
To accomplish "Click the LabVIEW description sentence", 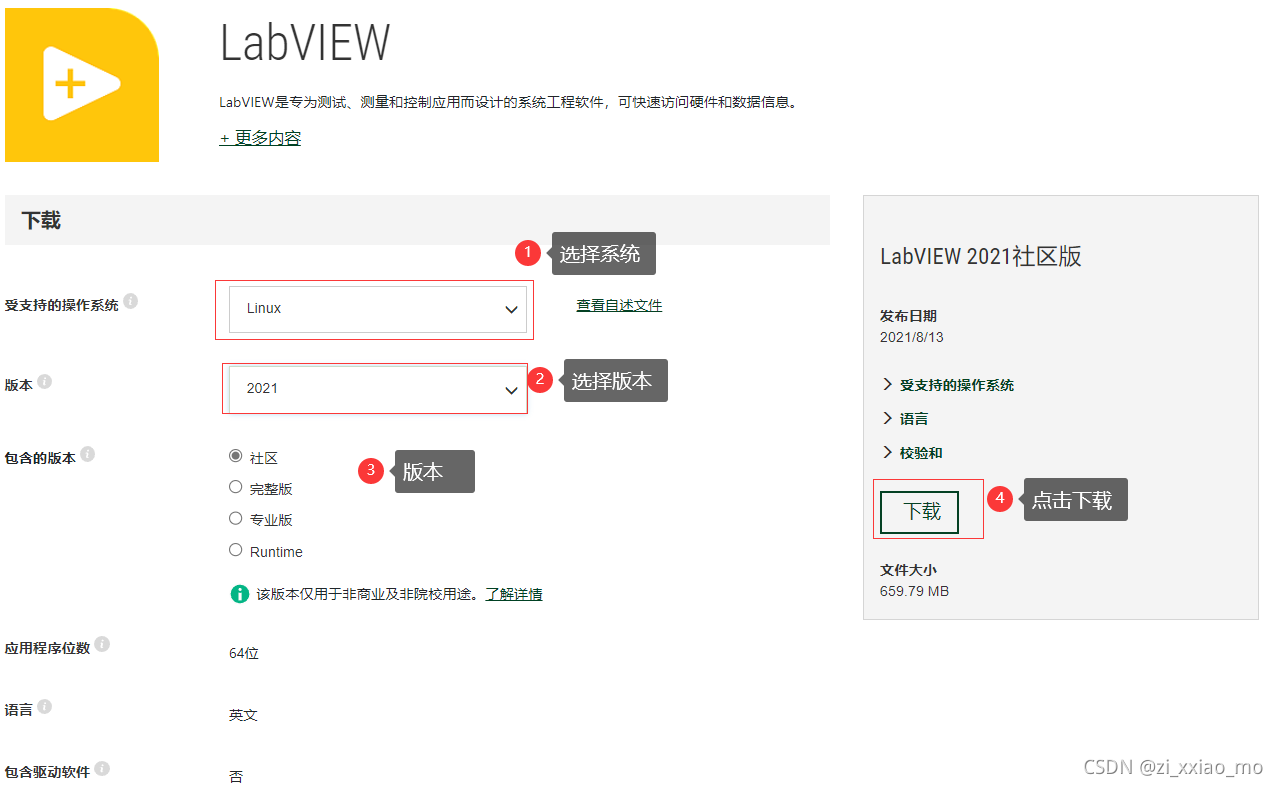I will coord(511,102).
